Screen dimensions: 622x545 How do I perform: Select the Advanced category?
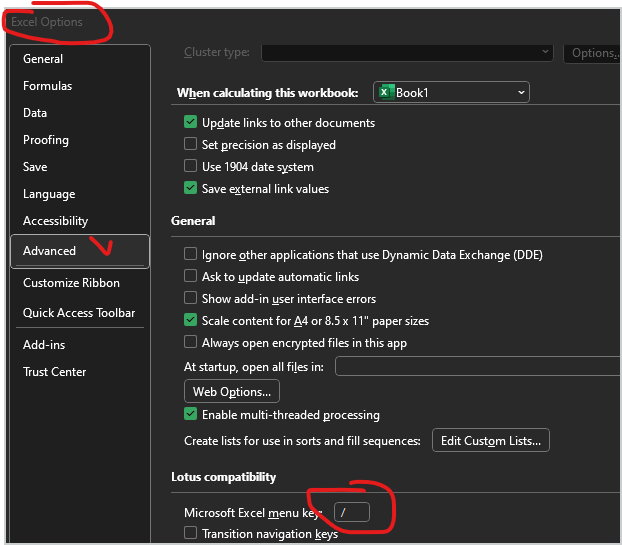[x=80, y=251]
